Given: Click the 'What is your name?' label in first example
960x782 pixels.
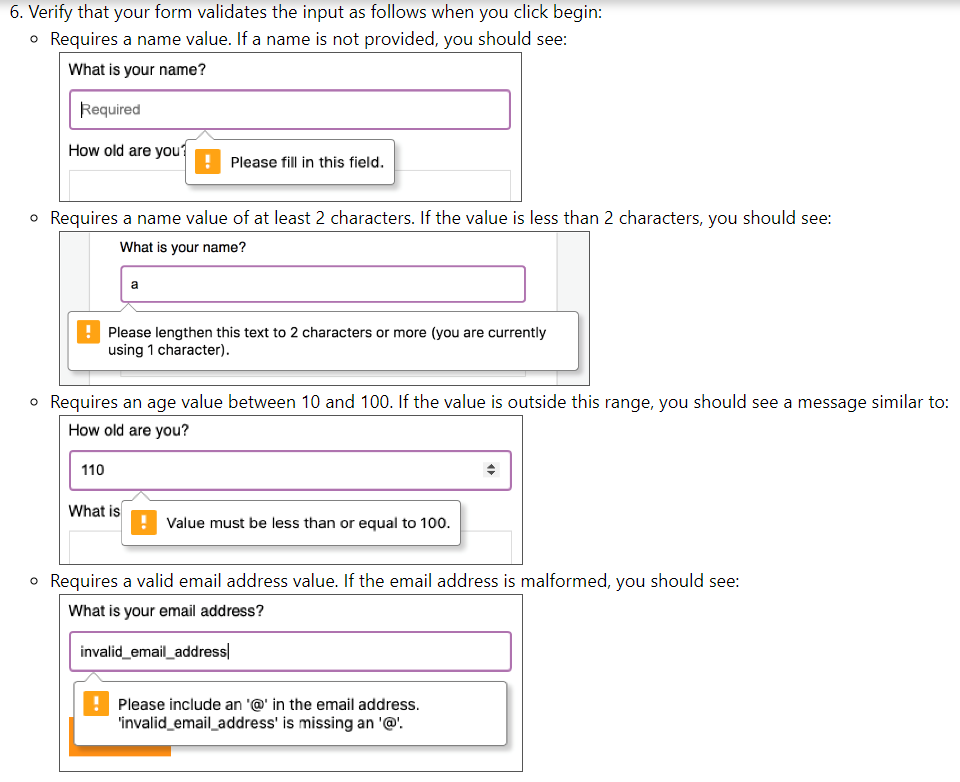Looking at the screenshot, I should (137, 70).
